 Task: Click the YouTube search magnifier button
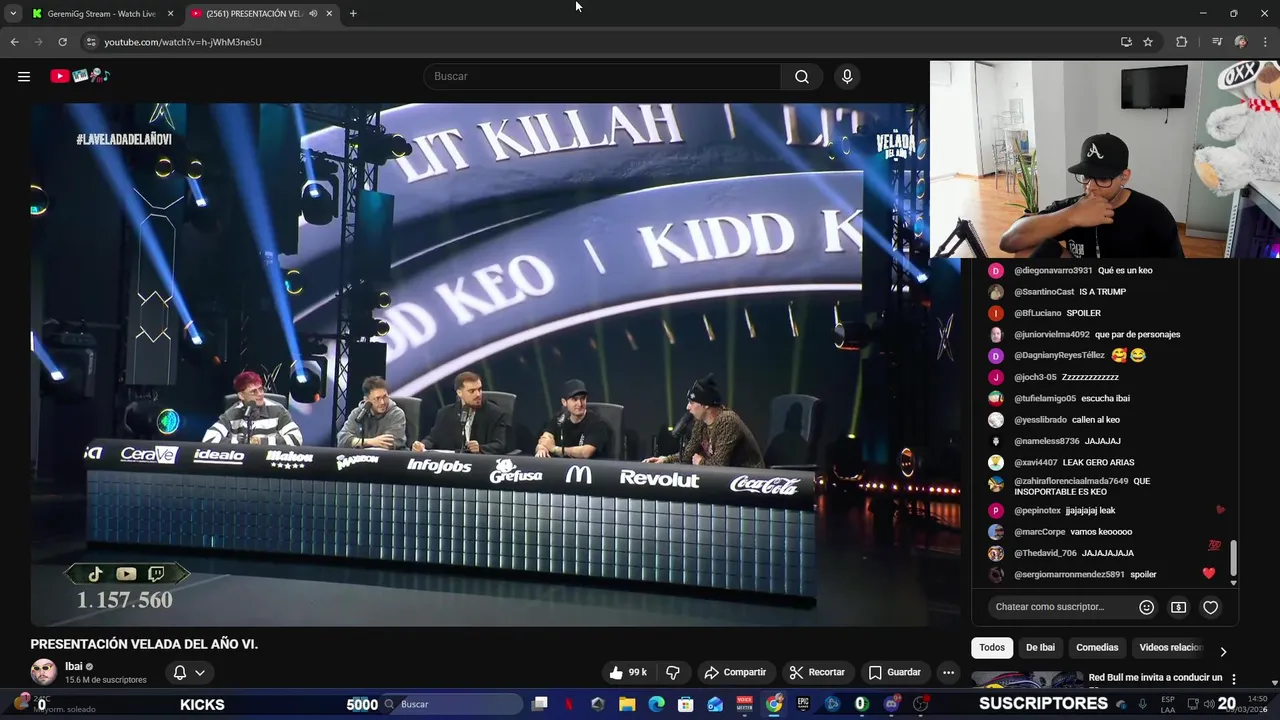coord(802,76)
